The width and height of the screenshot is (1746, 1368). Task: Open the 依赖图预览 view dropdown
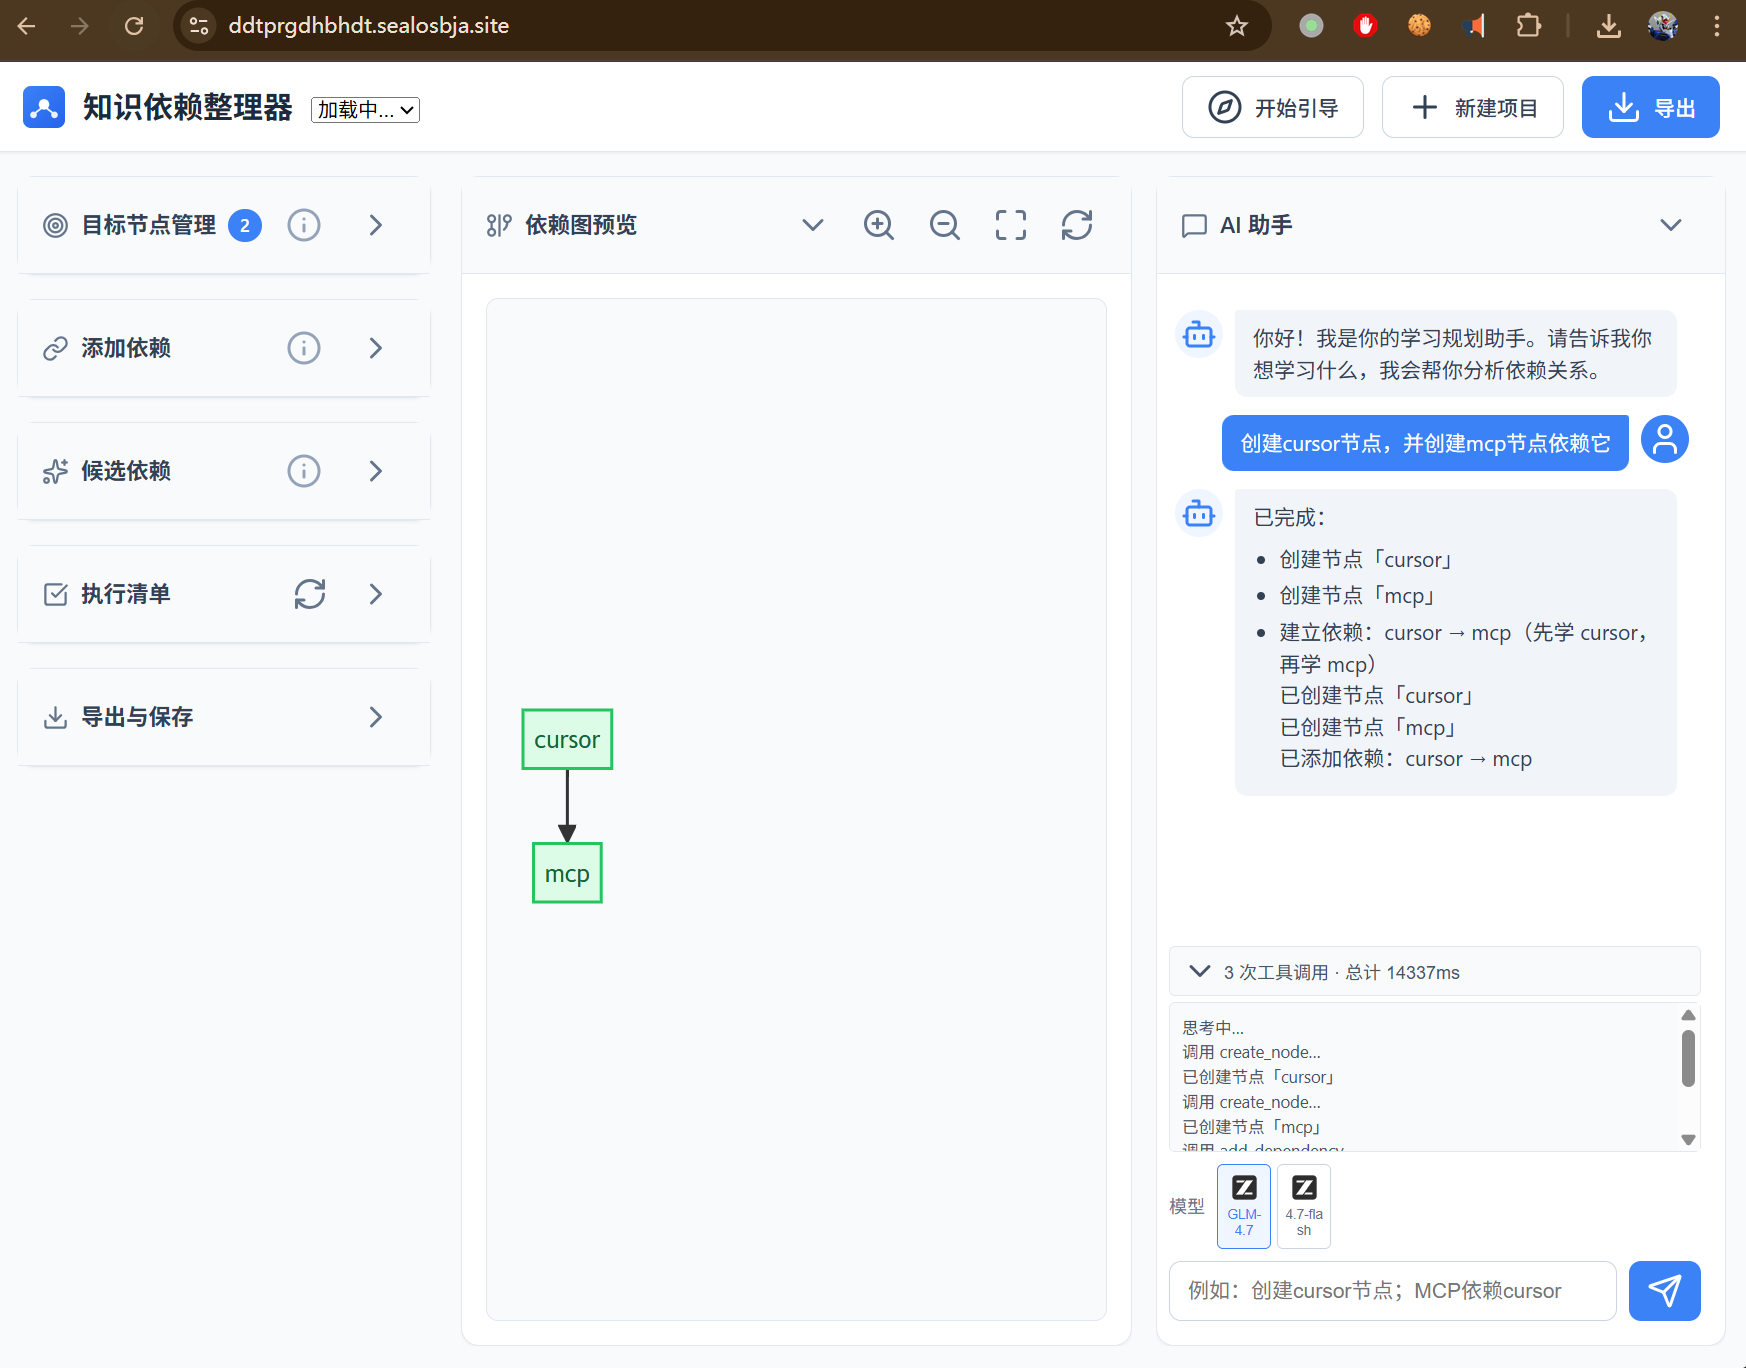[812, 225]
